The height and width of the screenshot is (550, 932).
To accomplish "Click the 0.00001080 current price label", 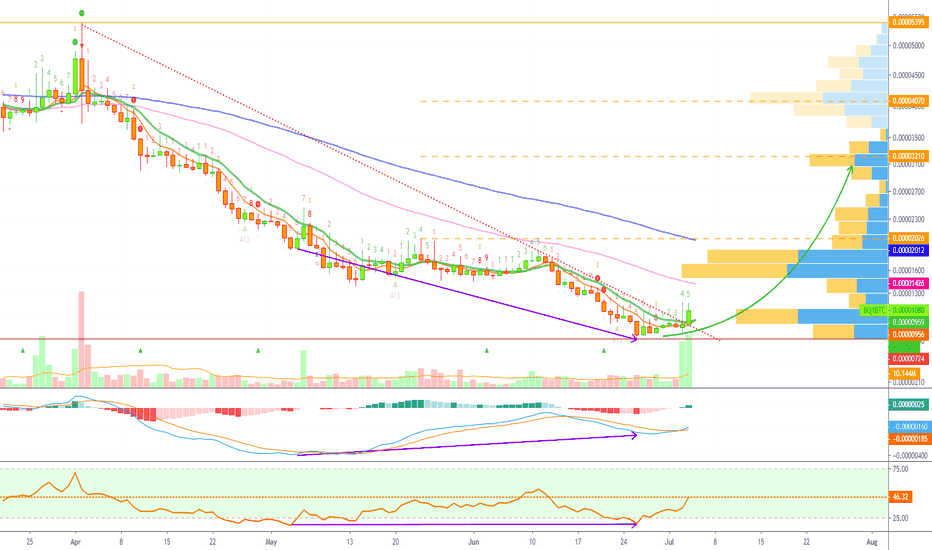I will pos(909,310).
